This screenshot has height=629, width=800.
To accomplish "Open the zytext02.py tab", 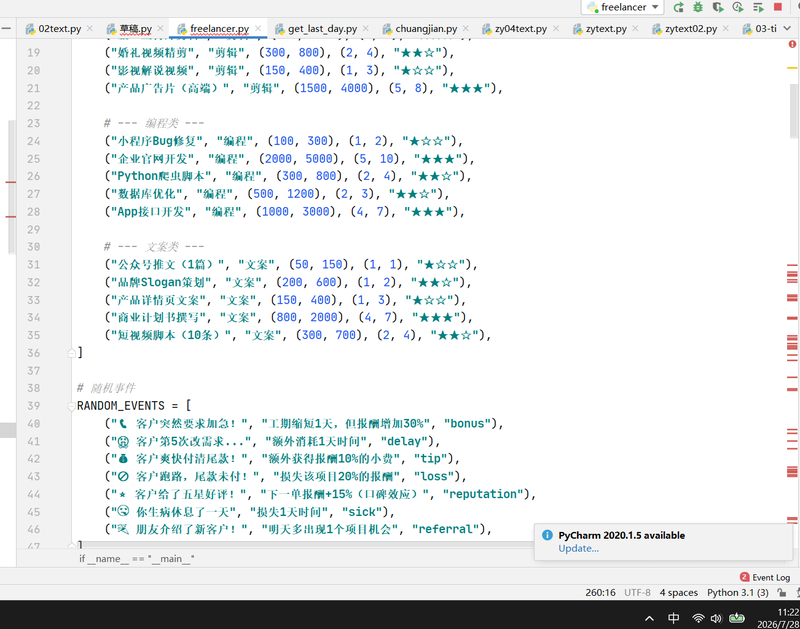I will (691, 29).
